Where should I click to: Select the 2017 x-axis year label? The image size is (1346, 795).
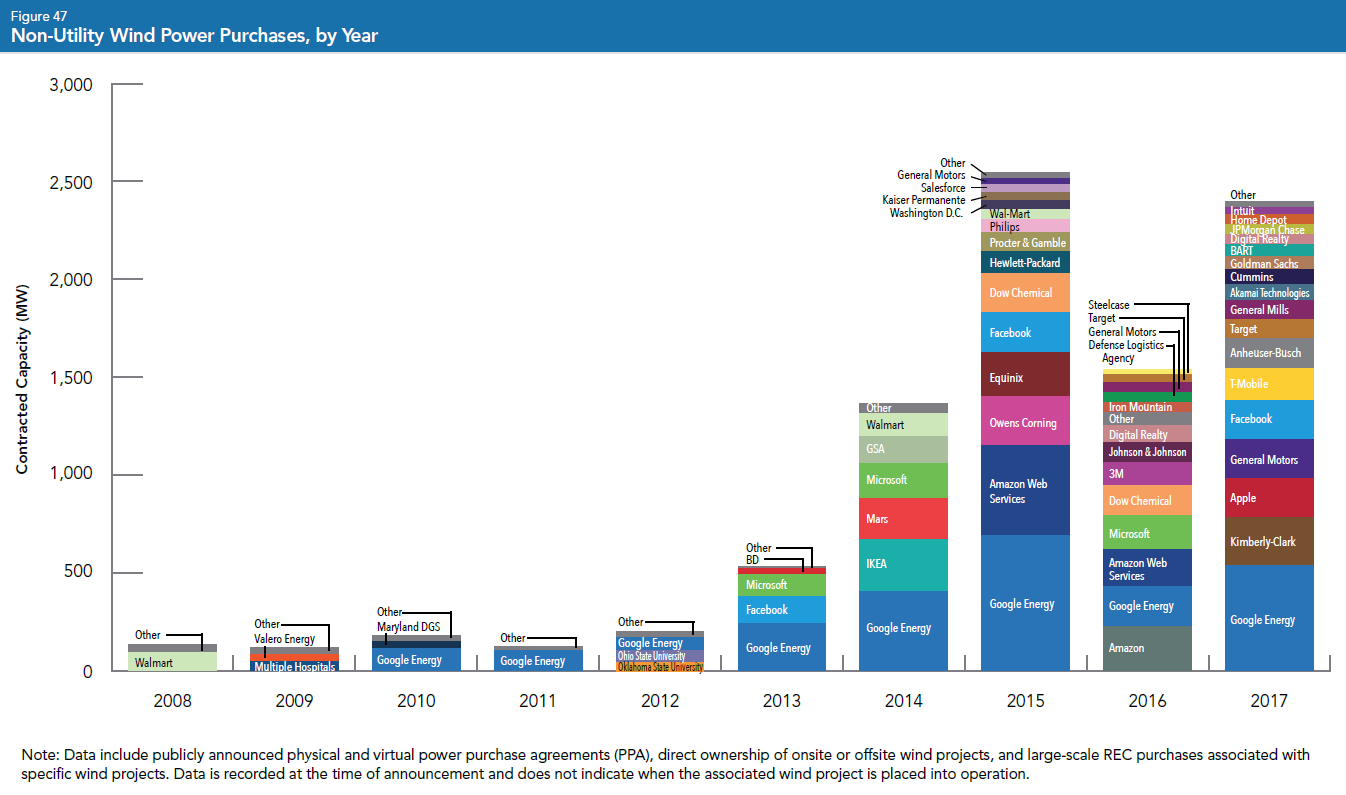pyautogui.click(x=1269, y=701)
